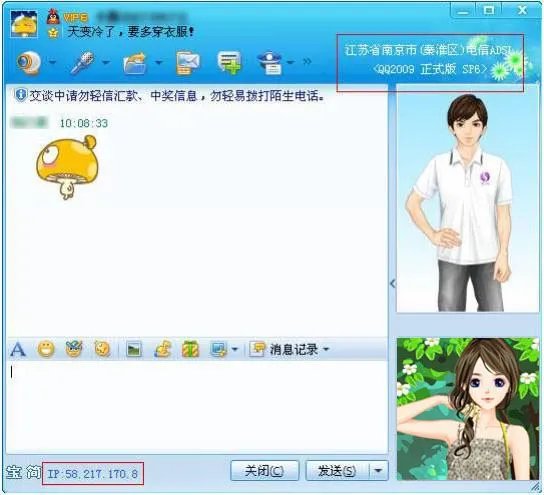
Task: Click the location text 江苏省南京市(秦淮区)电信ADSL
Action: pos(428,50)
